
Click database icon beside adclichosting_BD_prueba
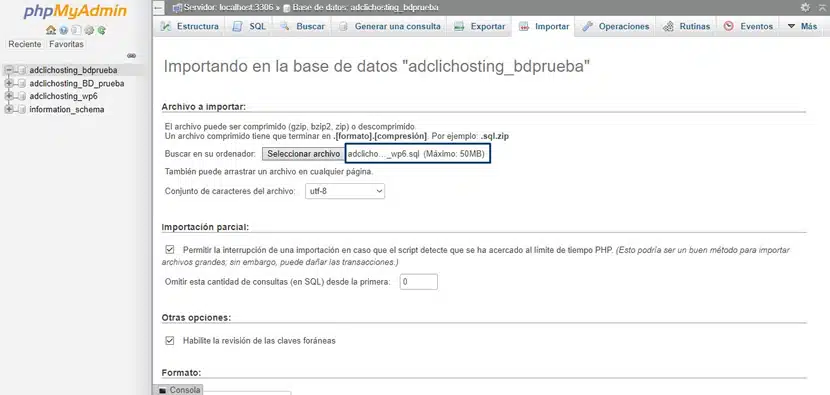[22, 83]
